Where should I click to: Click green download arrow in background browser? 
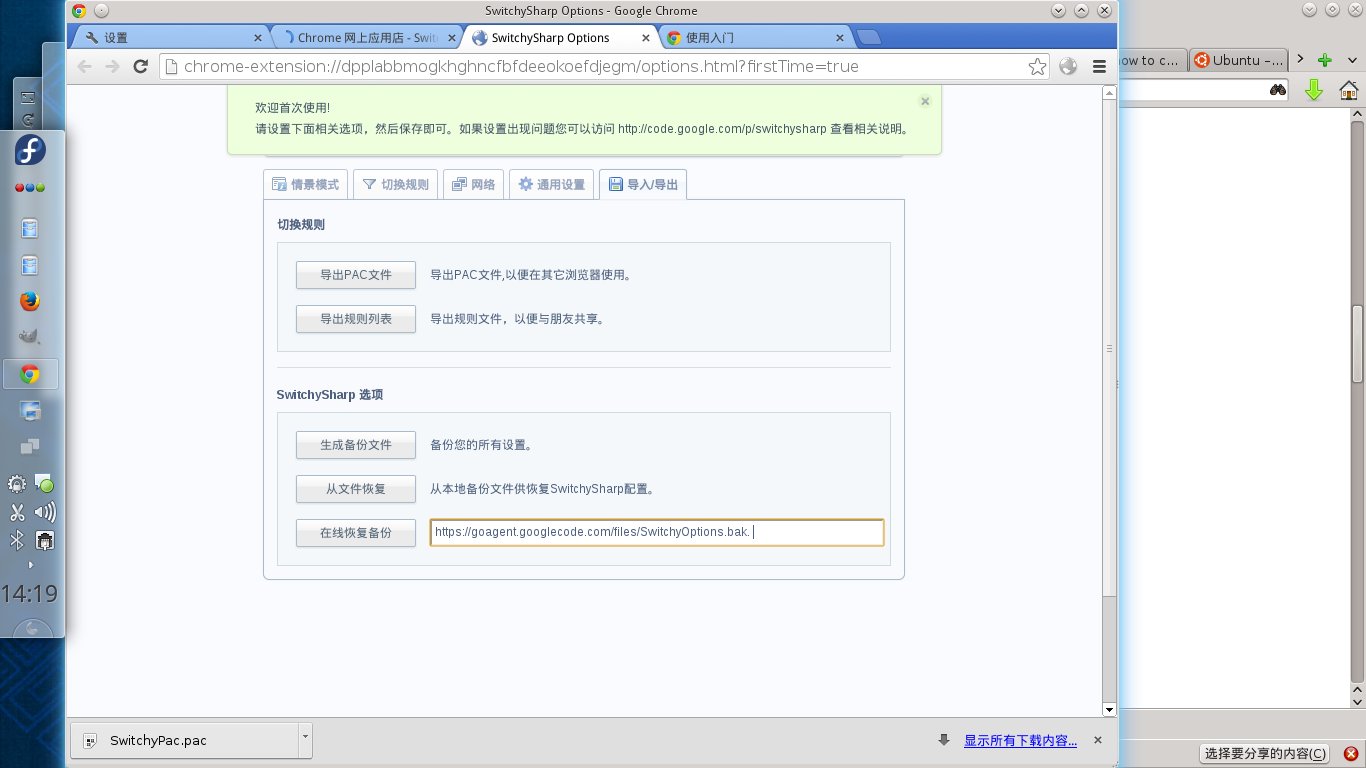coord(1314,90)
